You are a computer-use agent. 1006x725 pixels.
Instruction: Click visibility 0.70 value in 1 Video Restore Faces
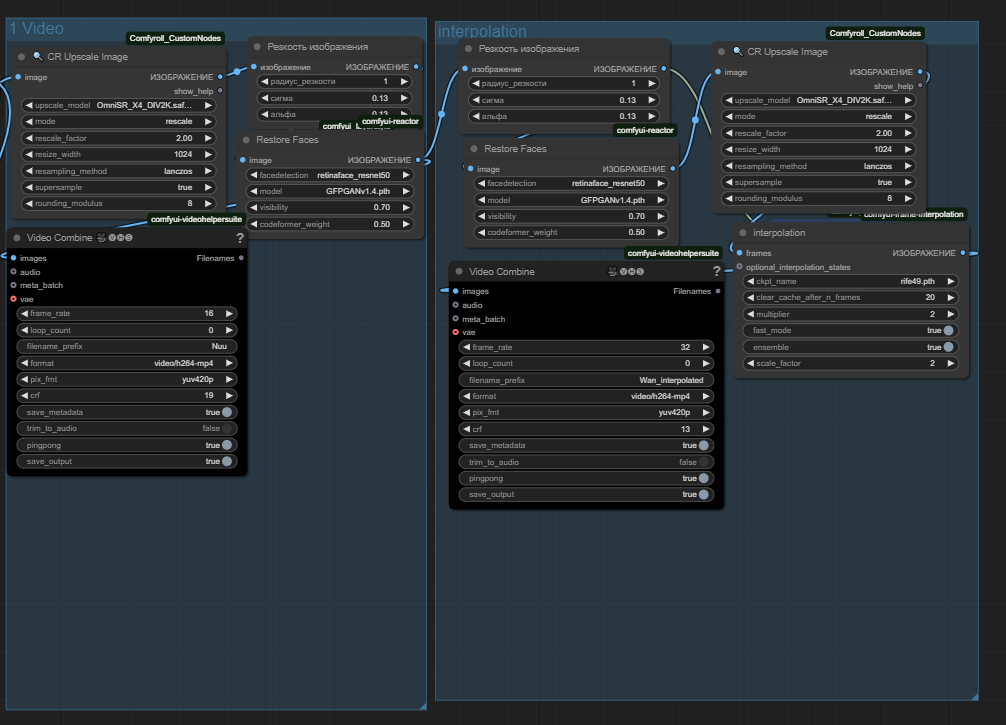pos(382,208)
